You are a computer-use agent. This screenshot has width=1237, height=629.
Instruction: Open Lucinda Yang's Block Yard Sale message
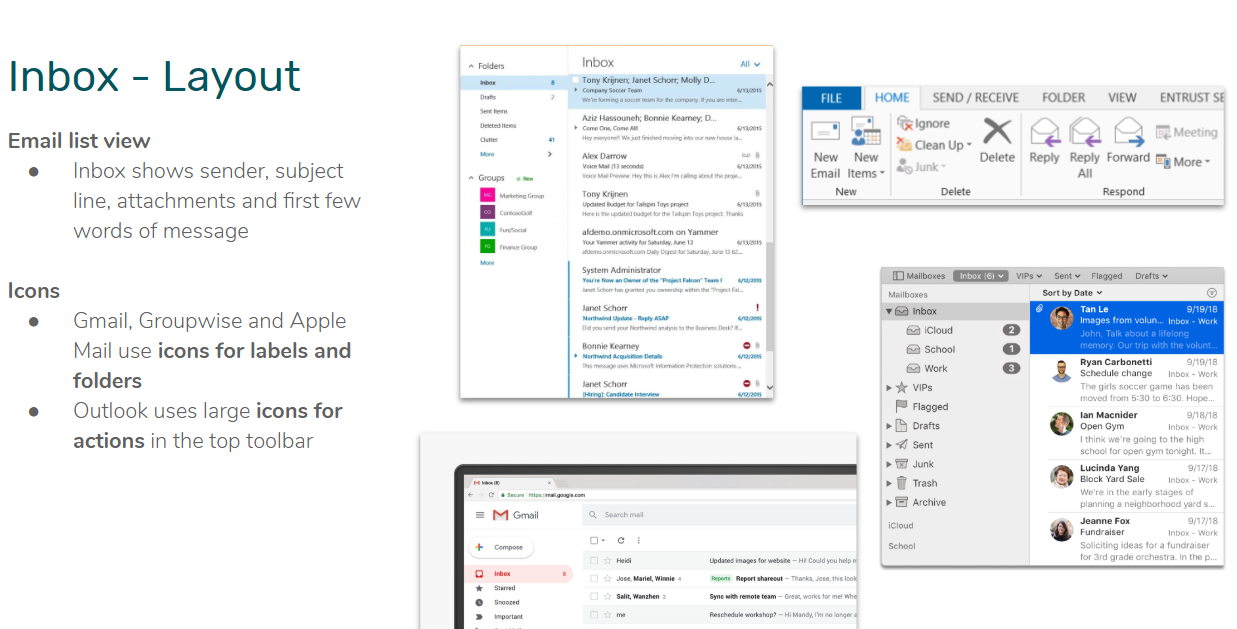tap(1126, 486)
